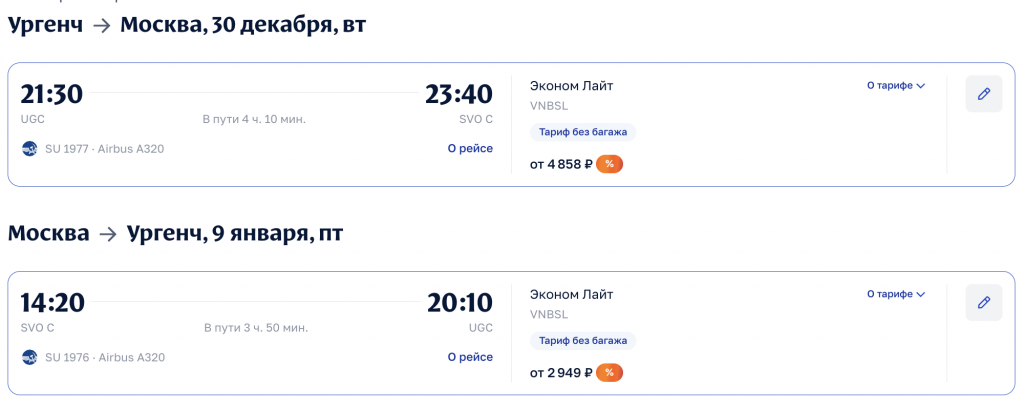1024x408 pixels.
Task: Click the Aeroflot logo next to SU 1977
Action: pyautogui.click(x=29, y=149)
